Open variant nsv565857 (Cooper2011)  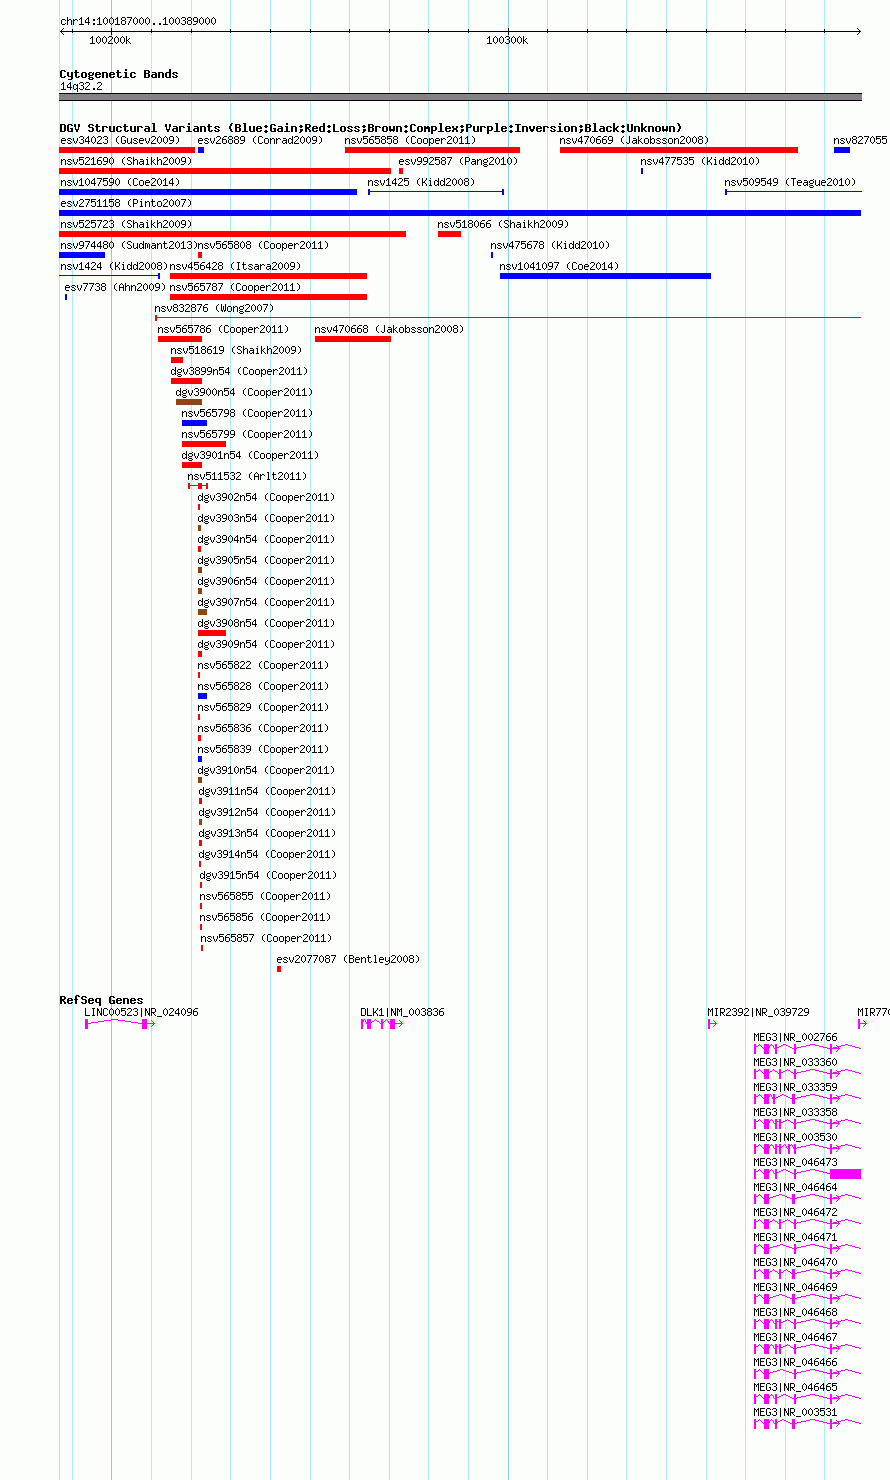click(x=266, y=938)
